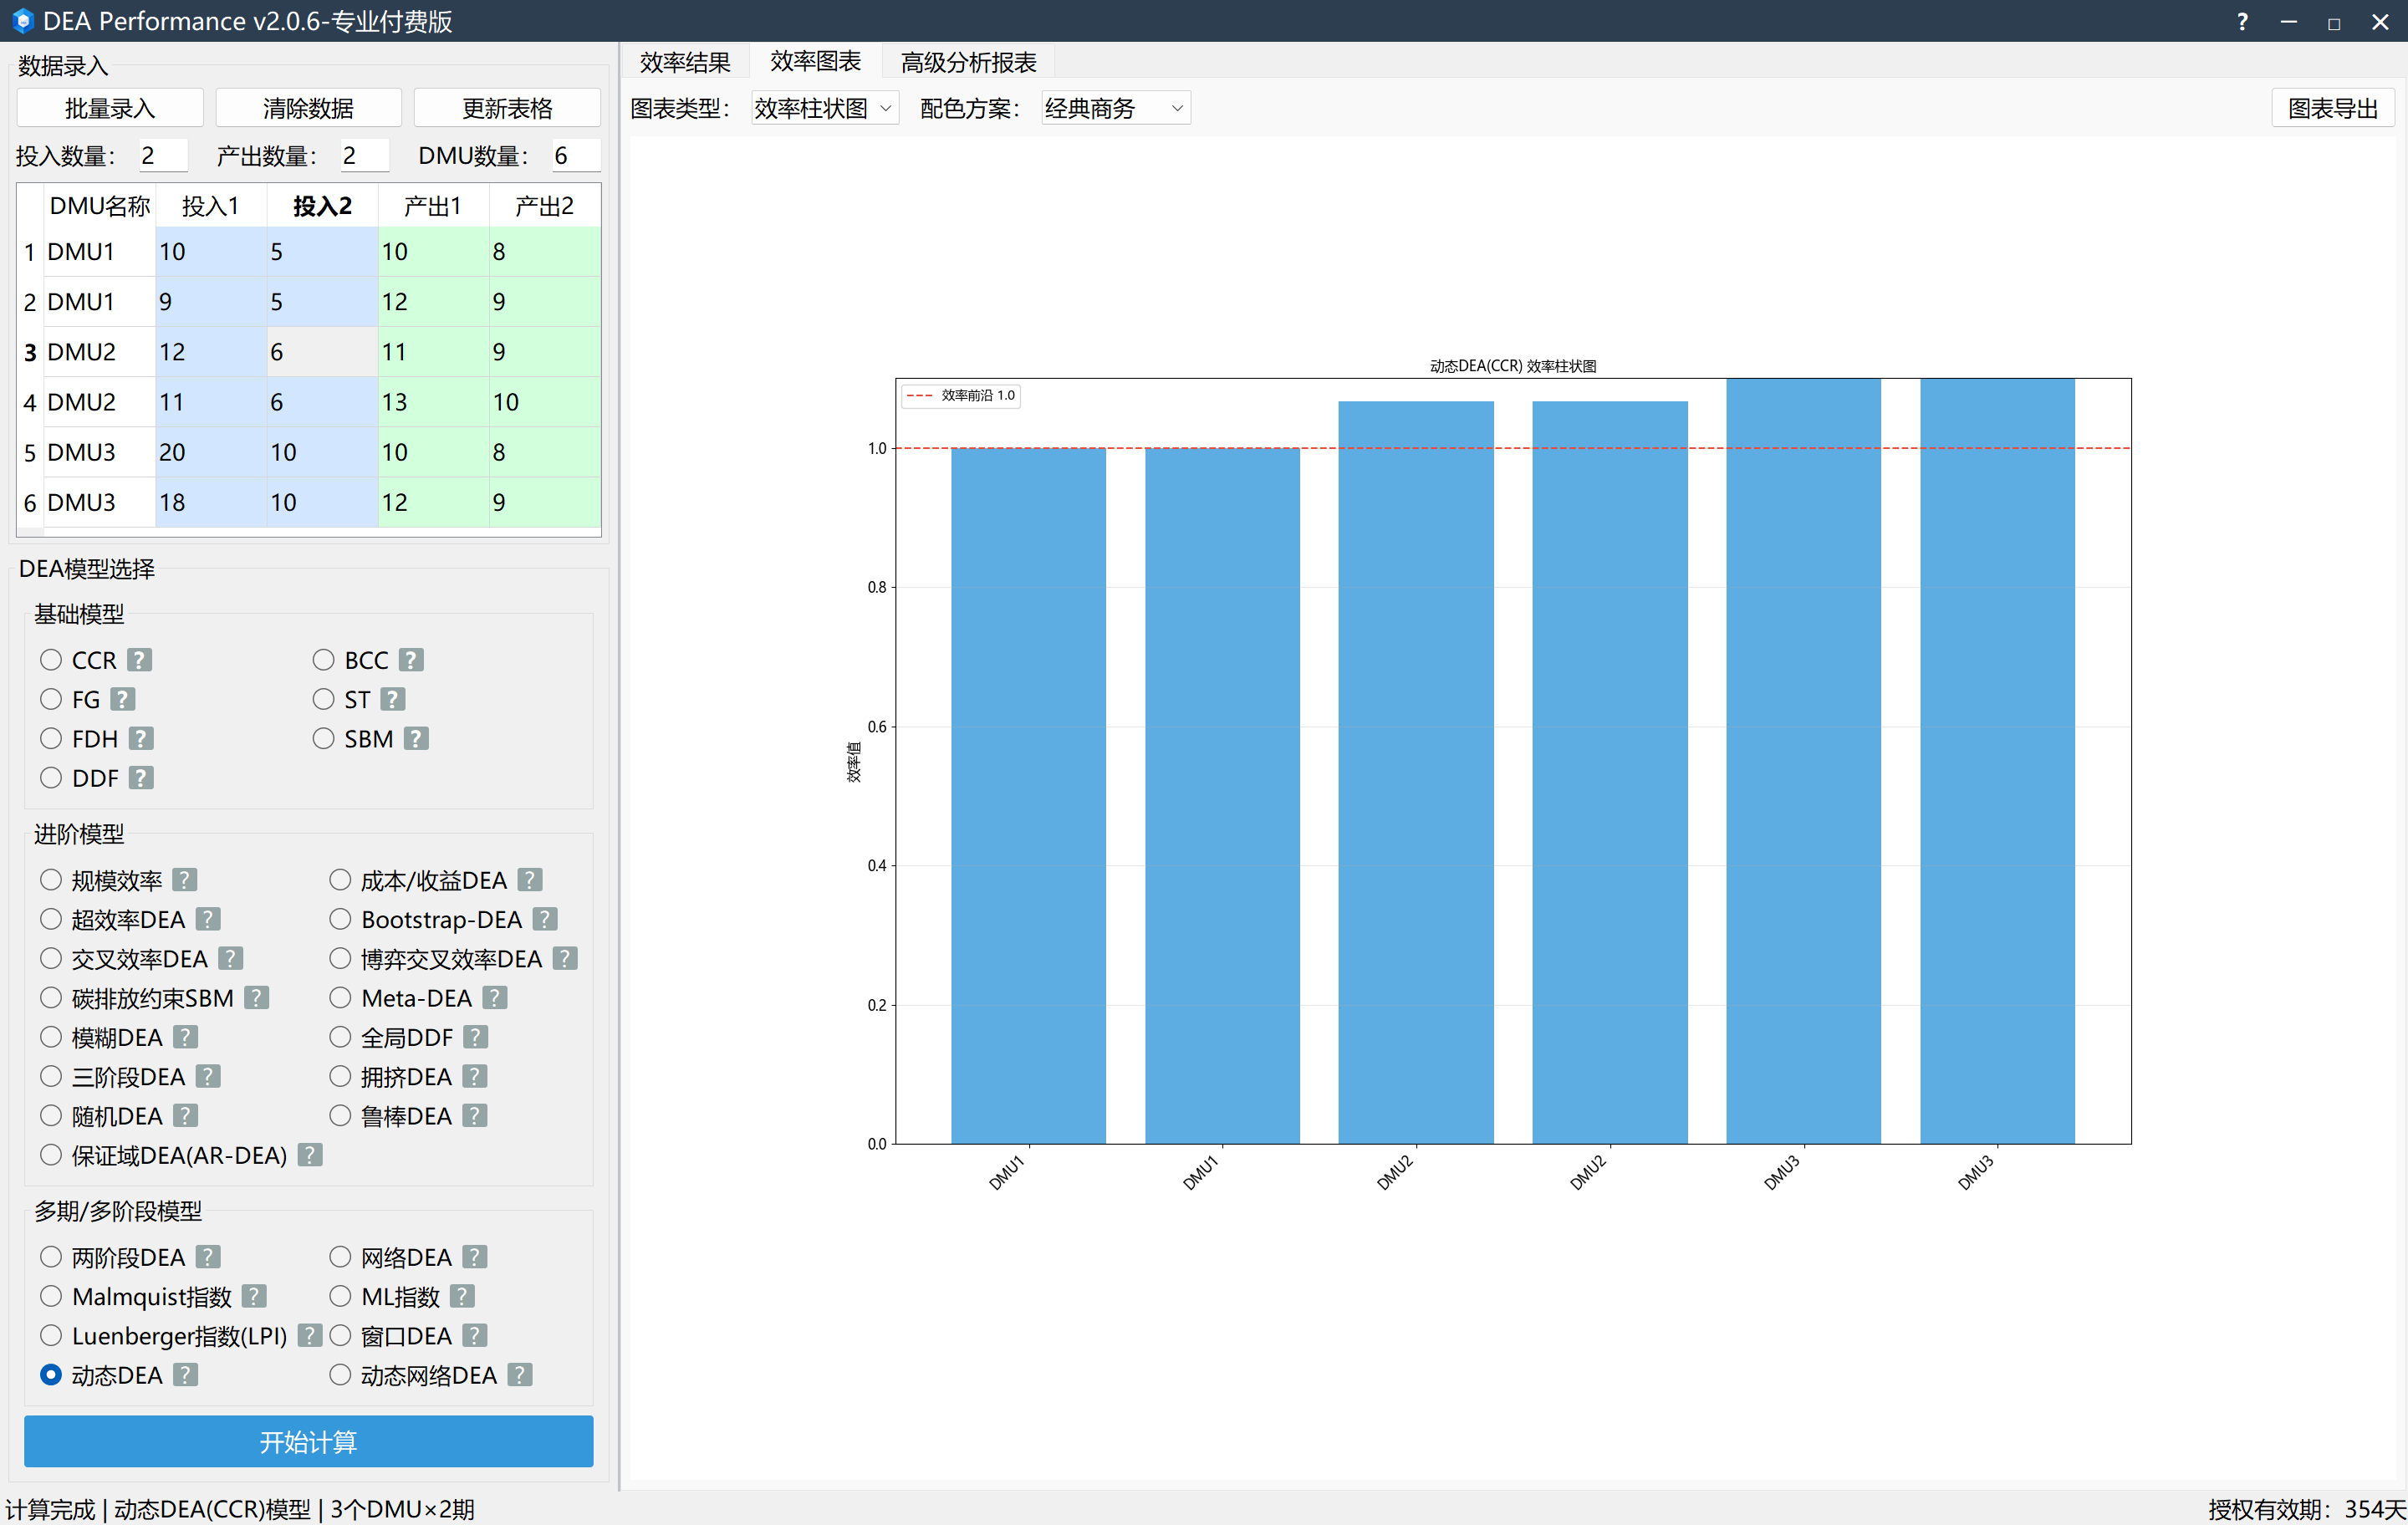Click the DMU数量 input field
Screen dimensions: 2408x1525
click(576, 155)
